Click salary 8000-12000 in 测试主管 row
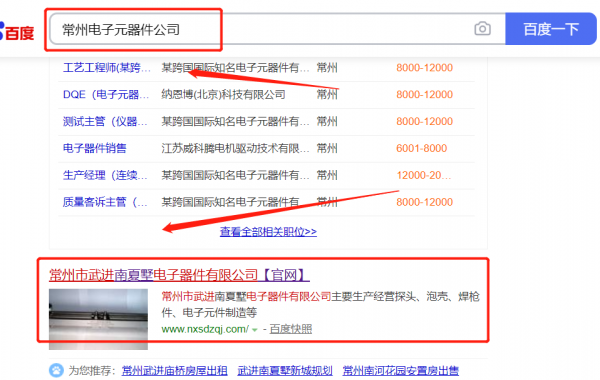The width and height of the screenshot is (600, 380). click(x=424, y=121)
